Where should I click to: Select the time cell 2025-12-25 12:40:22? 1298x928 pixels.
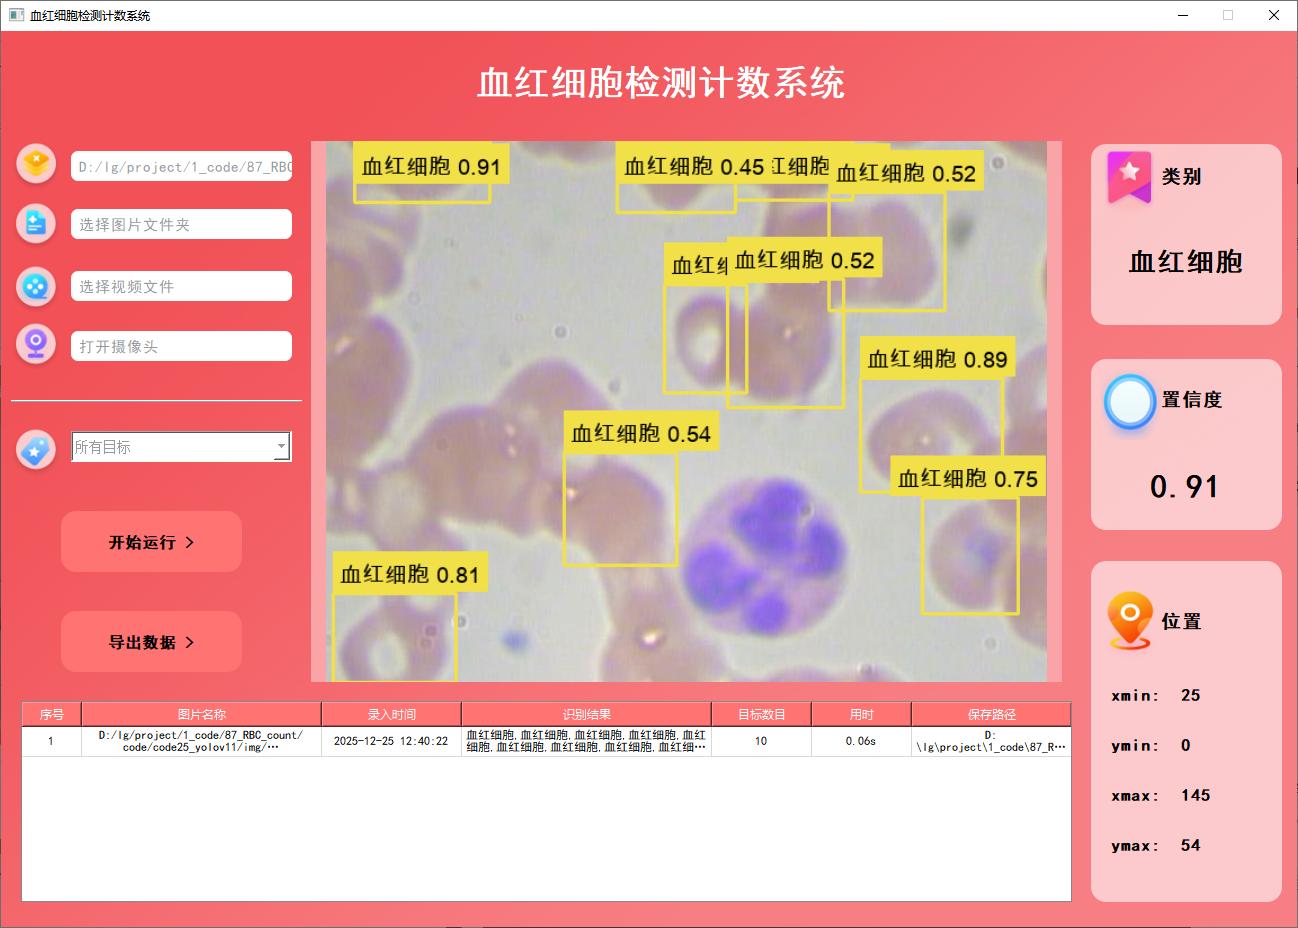391,741
